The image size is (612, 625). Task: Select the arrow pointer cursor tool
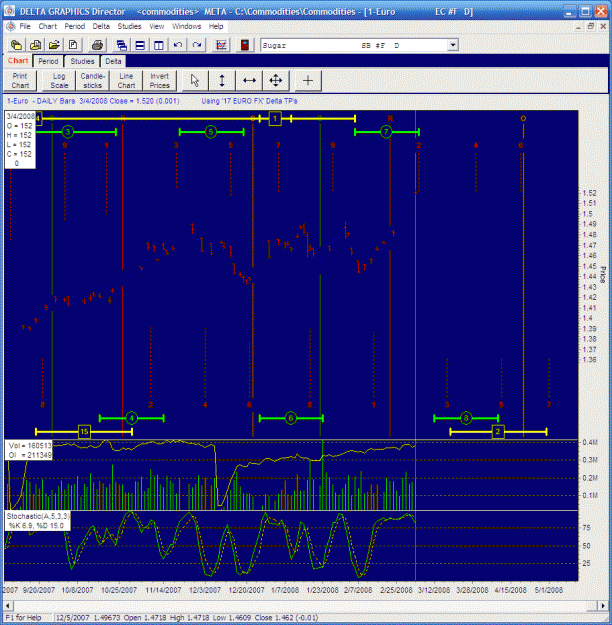pos(195,81)
